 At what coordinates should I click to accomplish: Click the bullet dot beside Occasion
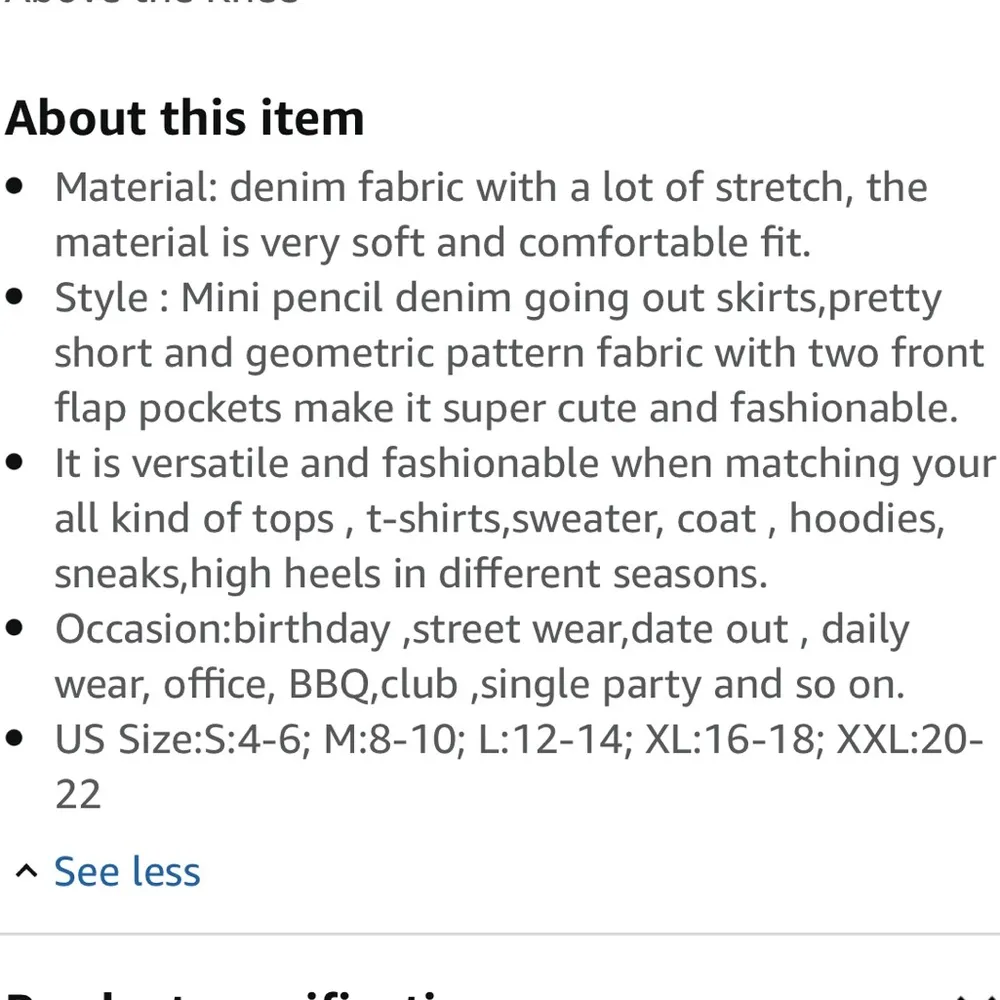pos(15,629)
